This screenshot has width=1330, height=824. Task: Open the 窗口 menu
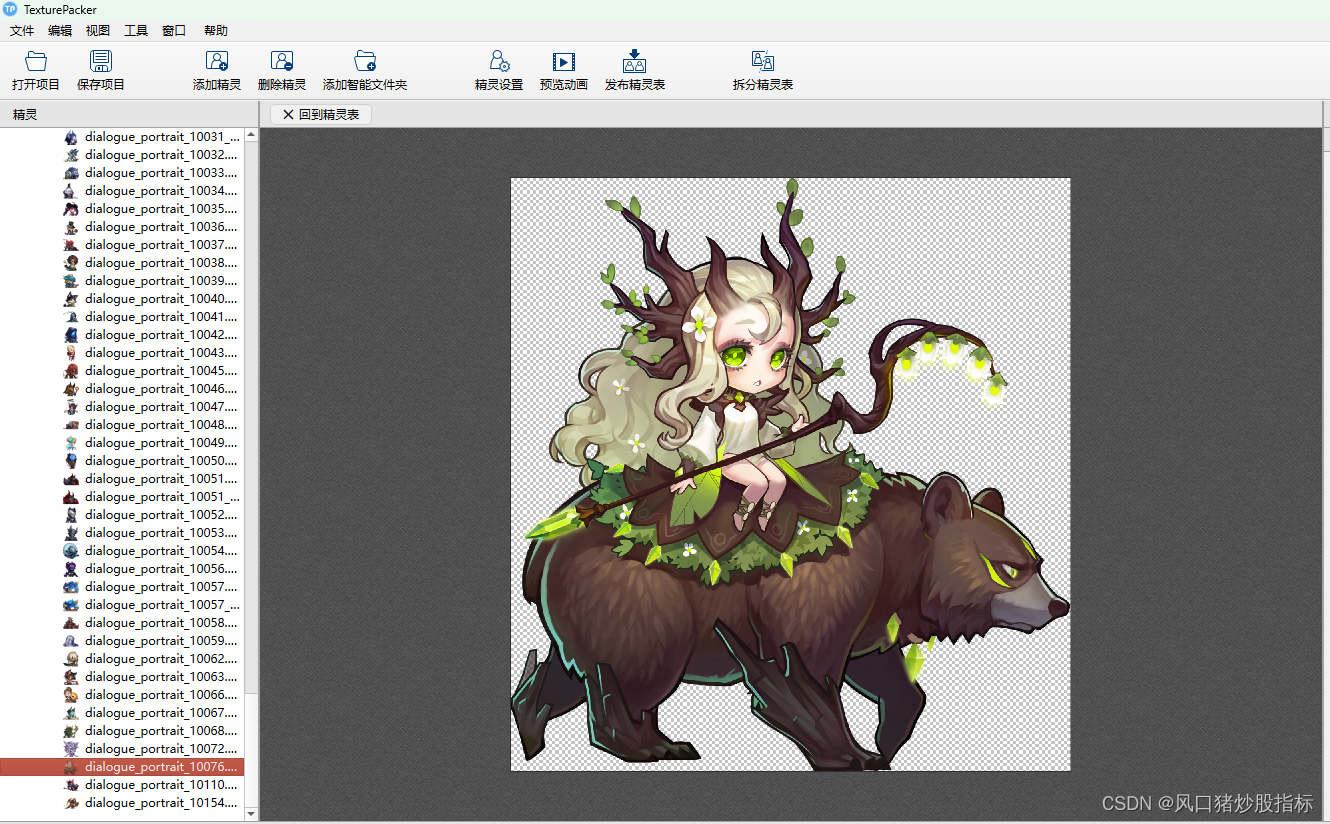pos(174,31)
